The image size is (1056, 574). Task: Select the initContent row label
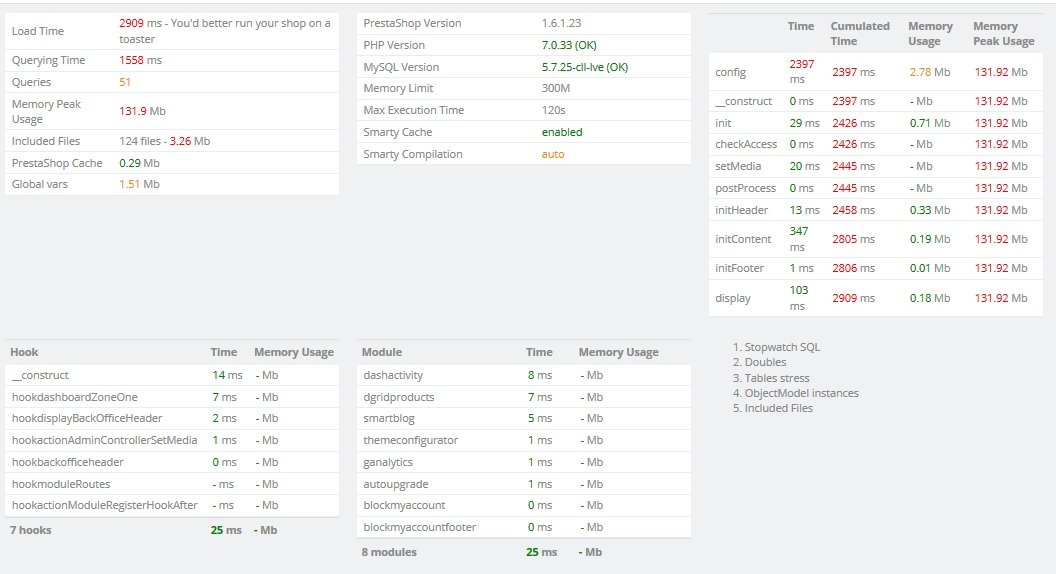[743, 239]
